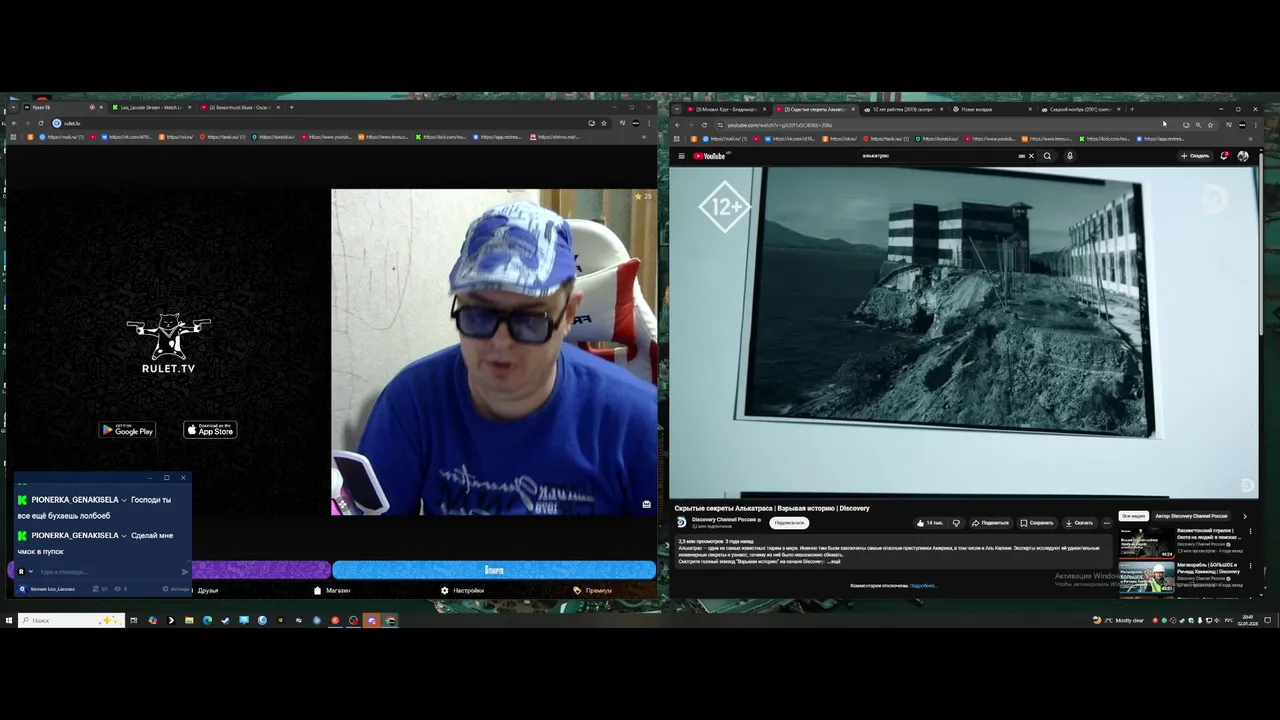Bookmark YouTube page with star icon
The image size is (1280, 720).
1210,125
